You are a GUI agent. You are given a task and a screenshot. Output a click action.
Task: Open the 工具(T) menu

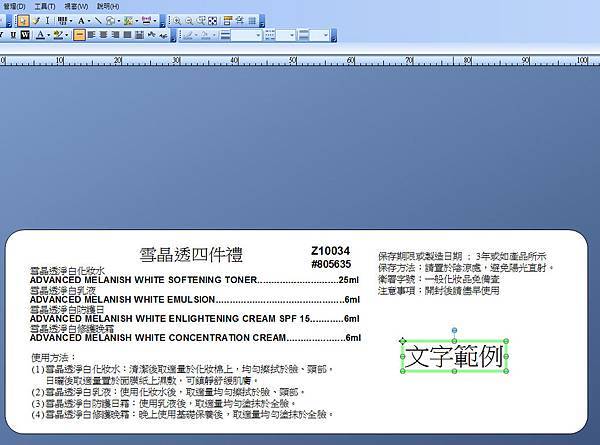pyautogui.click(x=45, y=7)
